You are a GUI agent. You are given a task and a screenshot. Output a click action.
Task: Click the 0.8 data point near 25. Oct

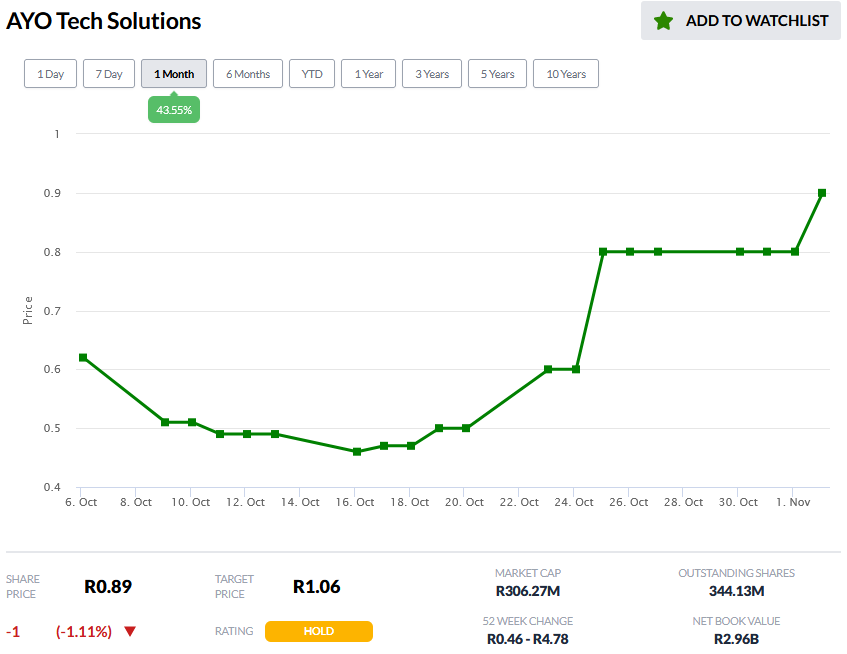tap(603, 252)
